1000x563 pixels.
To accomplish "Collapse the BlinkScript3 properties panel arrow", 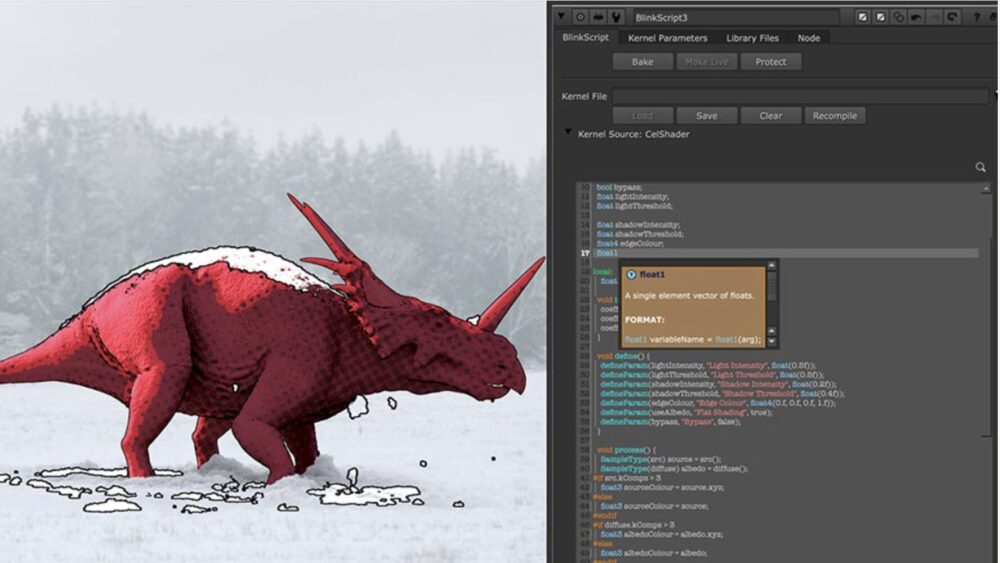I will [561, 17].
